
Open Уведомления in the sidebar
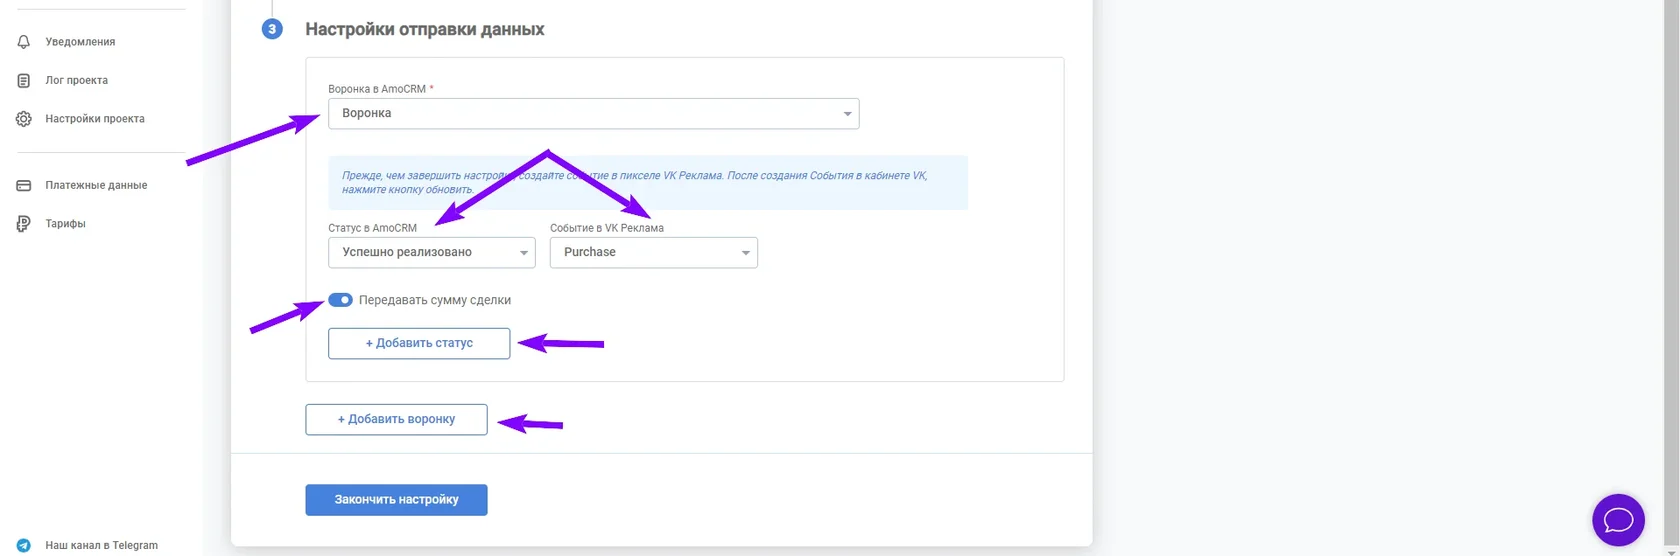[80, 42]
